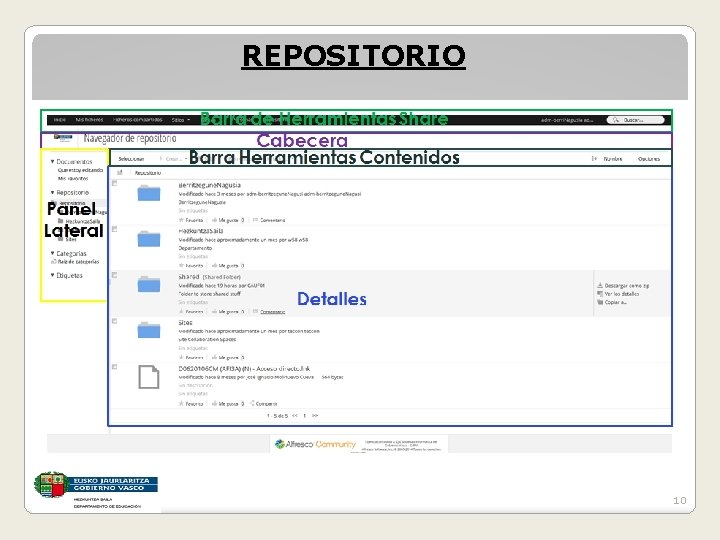720x540 pixels.
Task: Open Ficheros compartidos in top bar
Action: pyautogui.click(x=137, y=120)
